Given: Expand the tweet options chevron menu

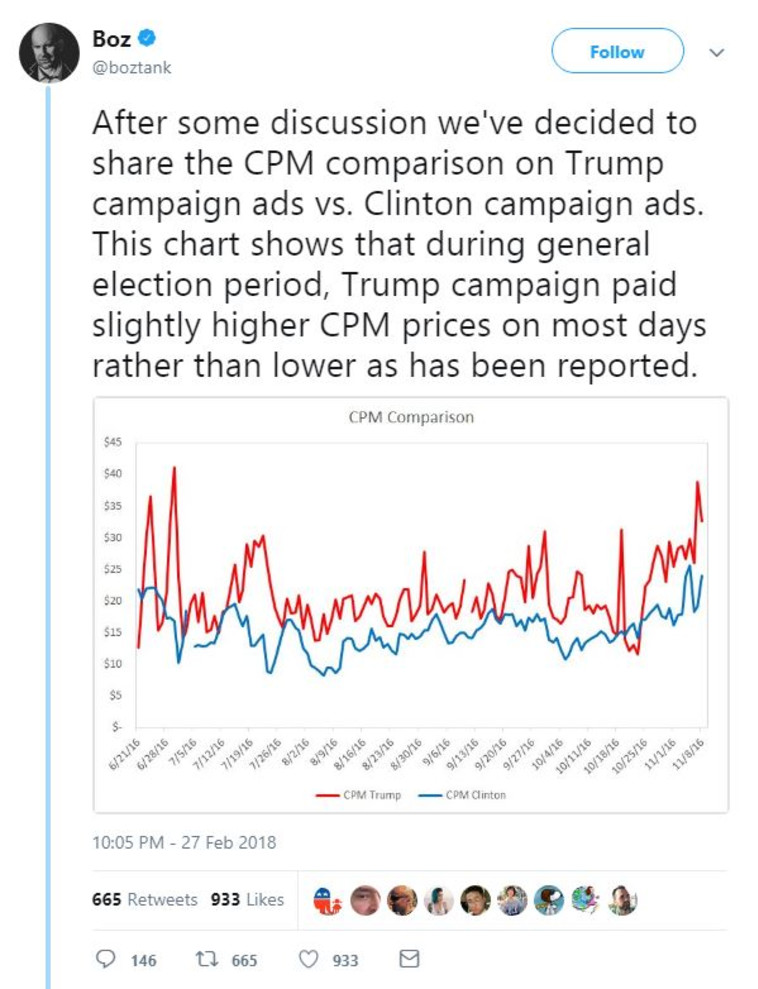Looking at the screenshot, I should point(716,52).
